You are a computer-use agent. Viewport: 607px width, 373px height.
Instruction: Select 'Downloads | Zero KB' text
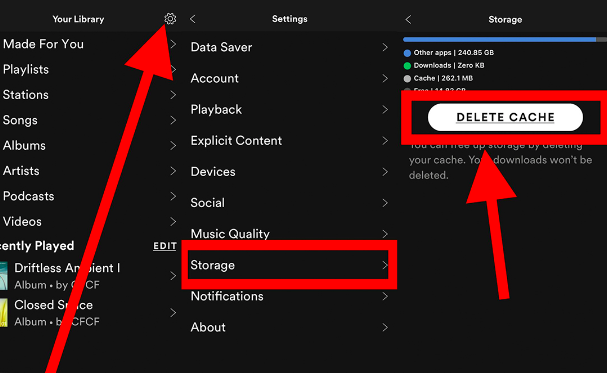[x=449, y=65]
